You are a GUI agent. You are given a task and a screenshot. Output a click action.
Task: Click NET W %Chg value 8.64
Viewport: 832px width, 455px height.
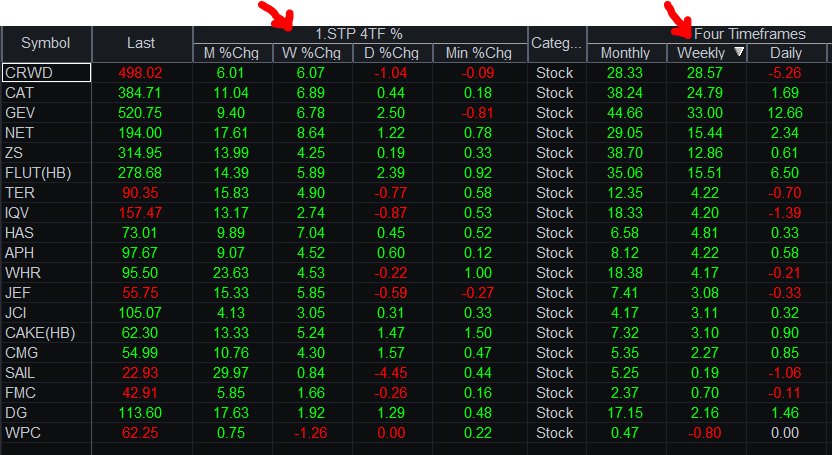311,133
